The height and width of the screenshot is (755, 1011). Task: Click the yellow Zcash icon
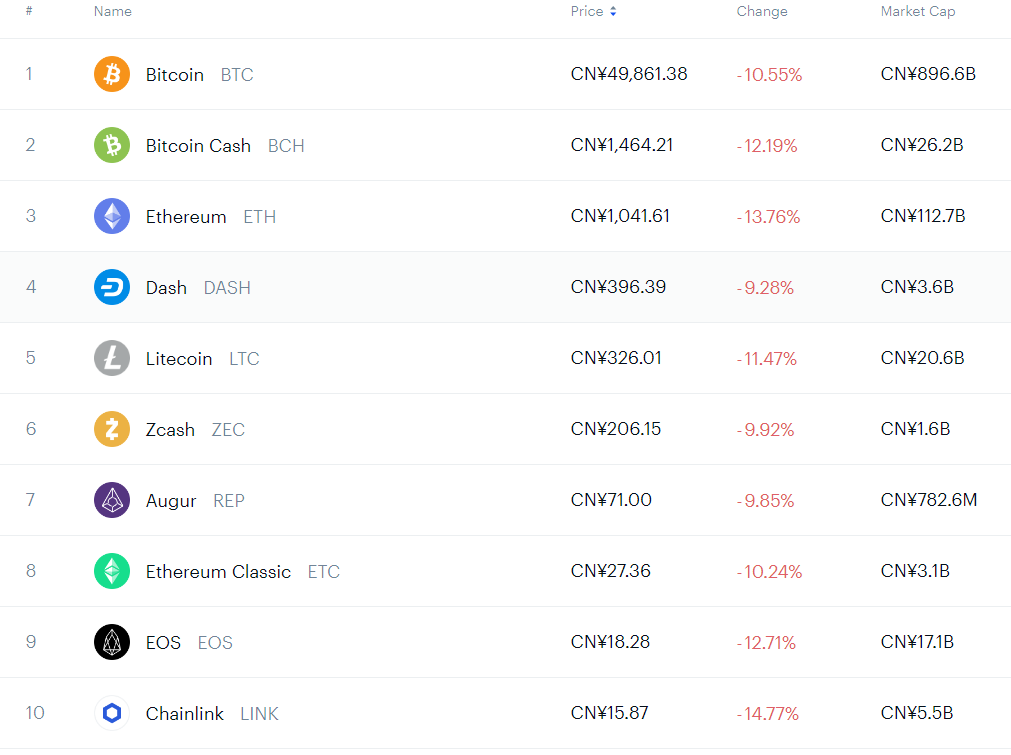[112, 429]
